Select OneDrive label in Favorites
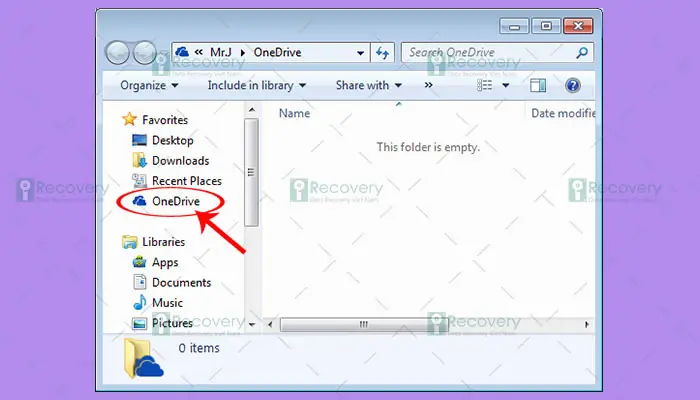700x400 pixels. [175, 201]
